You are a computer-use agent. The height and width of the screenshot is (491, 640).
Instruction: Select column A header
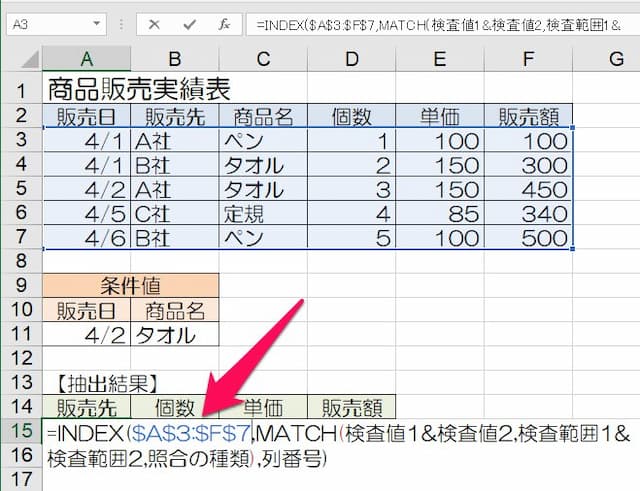pyautogui.click(x=87, y=60)
